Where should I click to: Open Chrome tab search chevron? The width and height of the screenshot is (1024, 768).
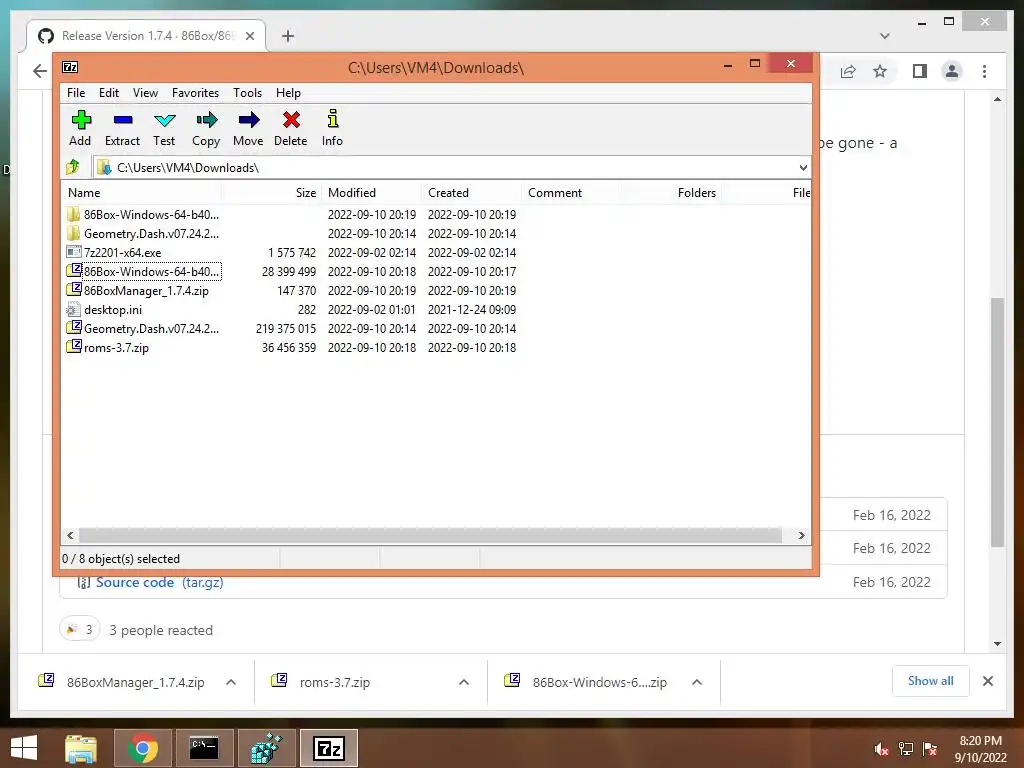(885, 36)
